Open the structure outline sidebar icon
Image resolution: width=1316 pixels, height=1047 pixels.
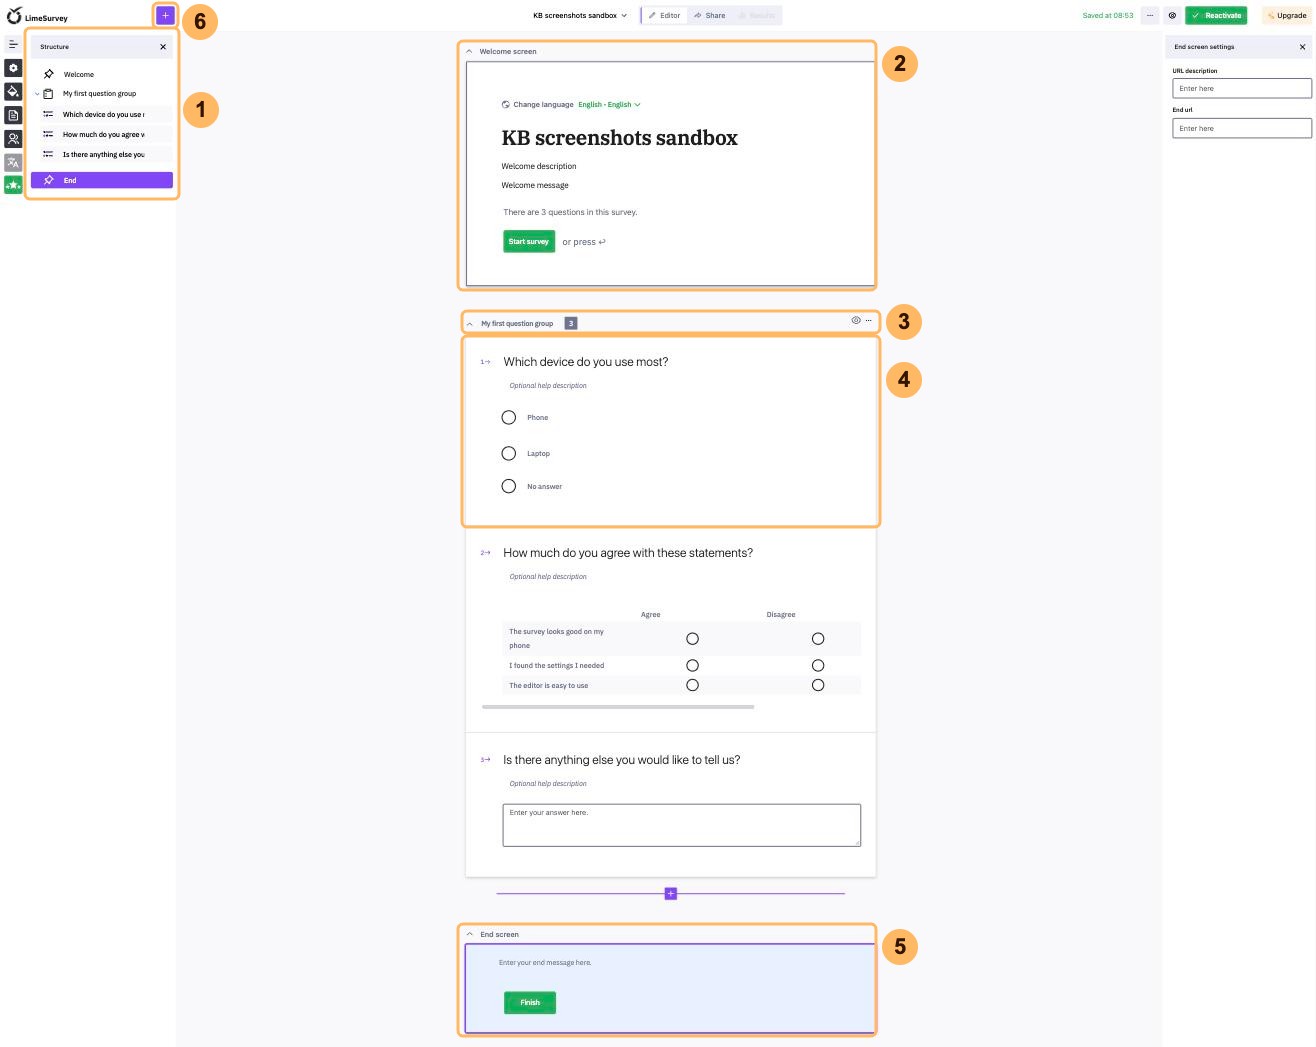(13, 44)
